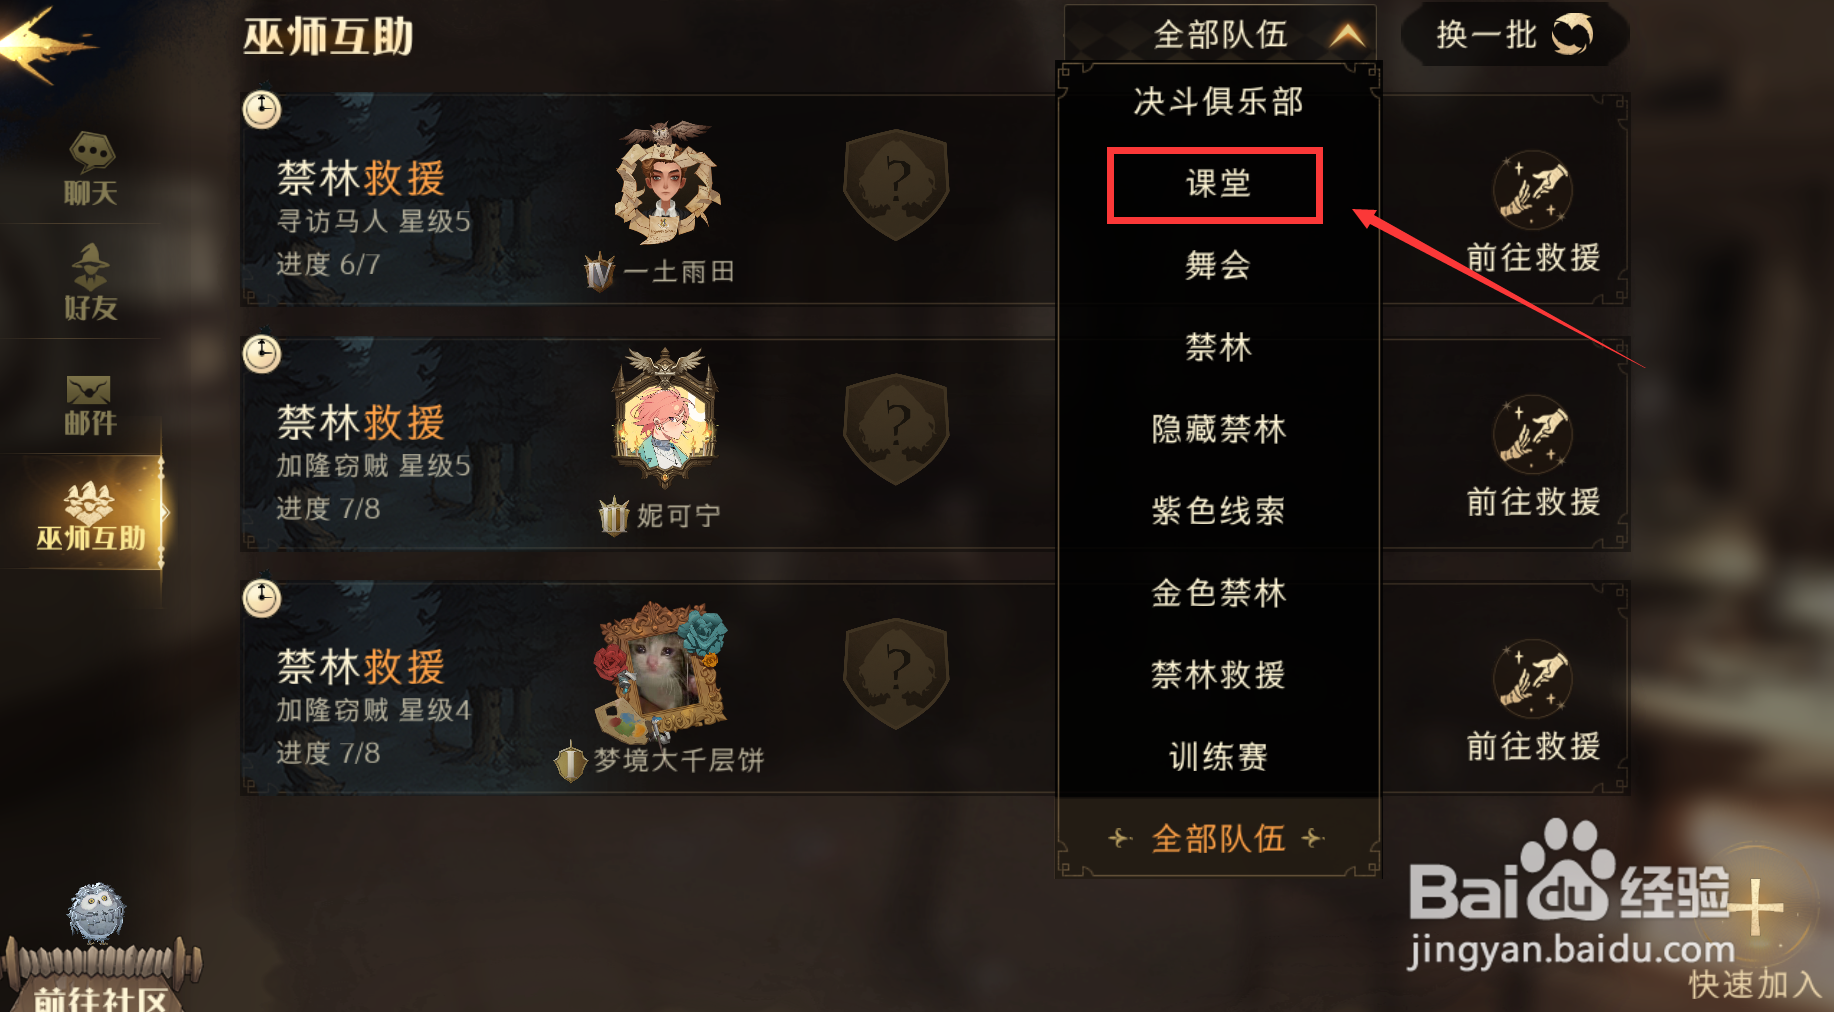This screenshot has width=1834, height=1012.
Task: Select 舞会 filter option
Action: [1218, 265]
